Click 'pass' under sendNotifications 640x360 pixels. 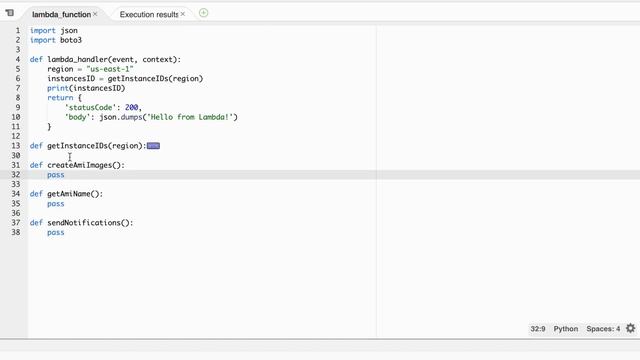pos(56,232)
